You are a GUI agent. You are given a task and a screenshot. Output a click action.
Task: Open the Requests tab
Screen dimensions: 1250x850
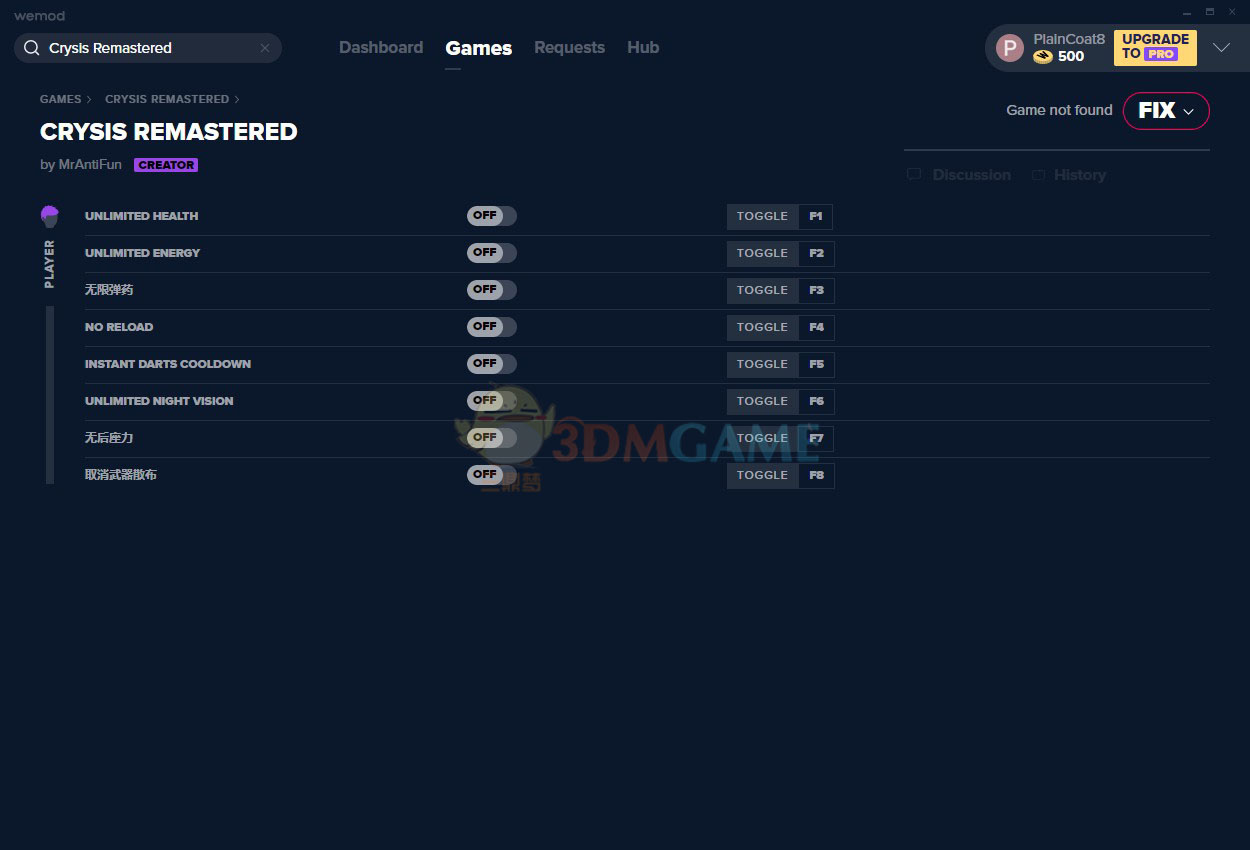pyautogui.click(x=569, y=48)
